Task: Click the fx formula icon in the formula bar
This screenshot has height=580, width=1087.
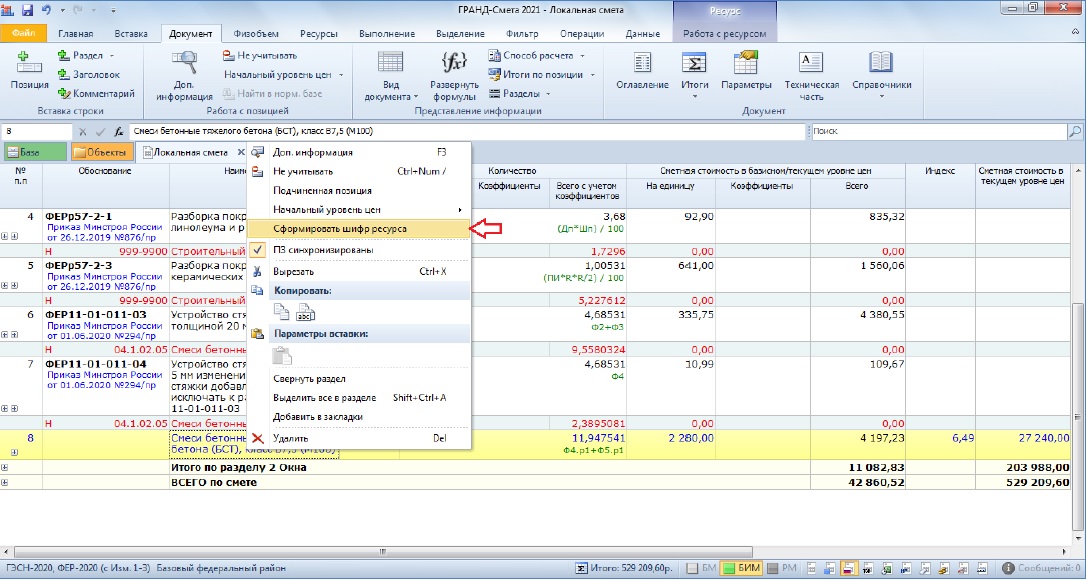Action: coord(119,131)
